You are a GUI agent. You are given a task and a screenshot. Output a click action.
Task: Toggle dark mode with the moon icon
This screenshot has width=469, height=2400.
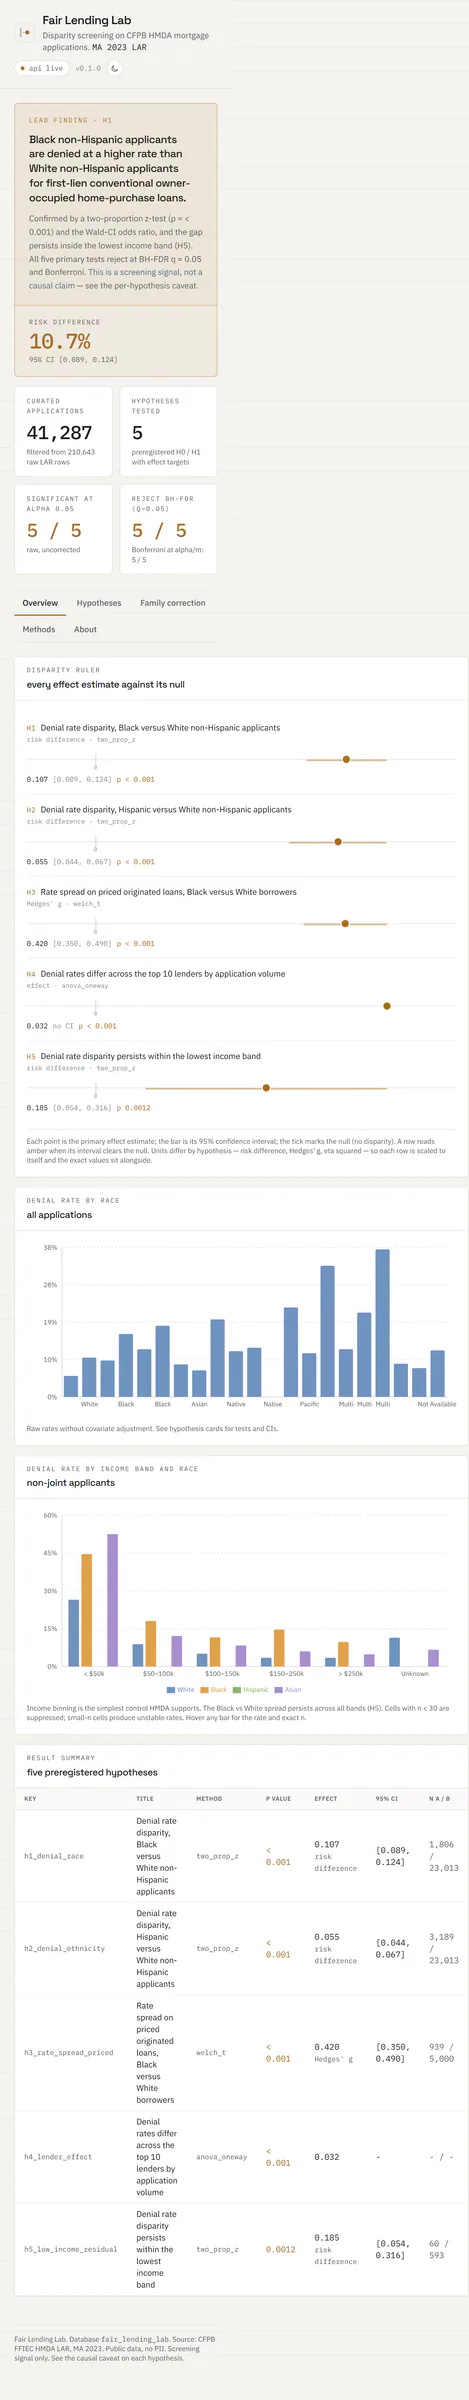pos(115,68)
